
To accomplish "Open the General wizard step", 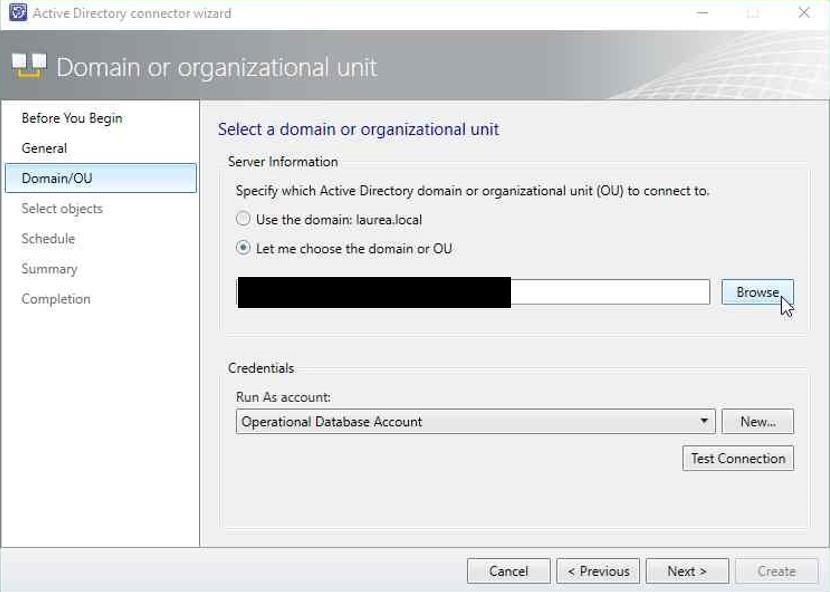I will point(44,148).
